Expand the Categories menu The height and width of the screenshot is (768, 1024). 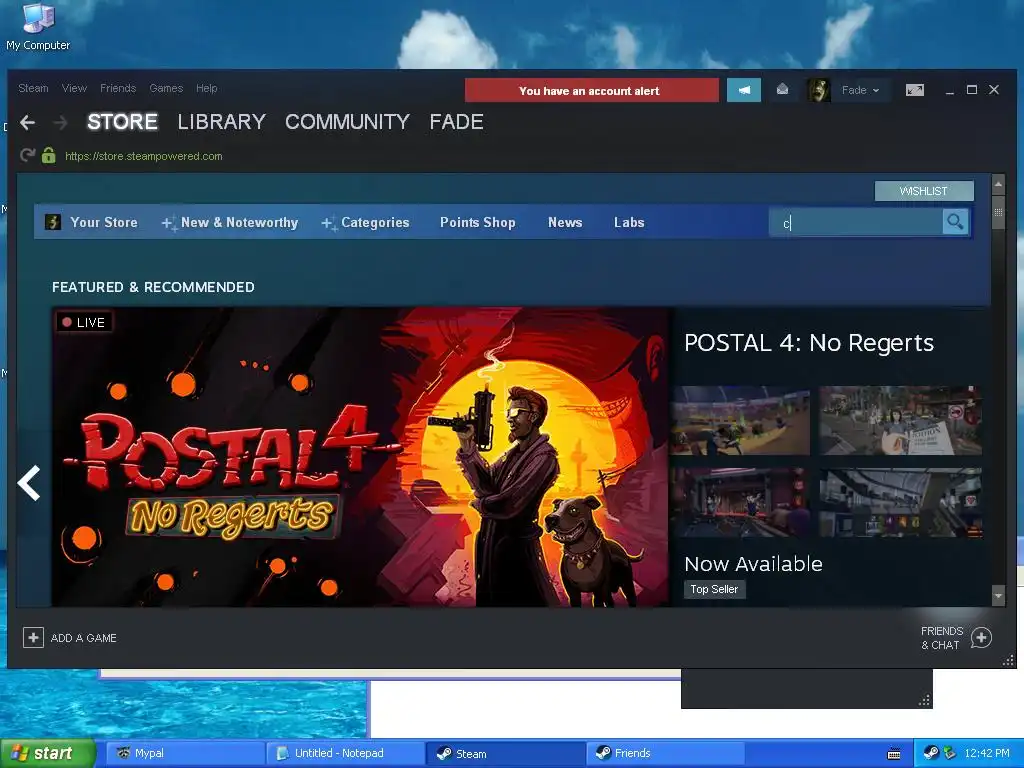pyautogui.click(x=366, y=222)
